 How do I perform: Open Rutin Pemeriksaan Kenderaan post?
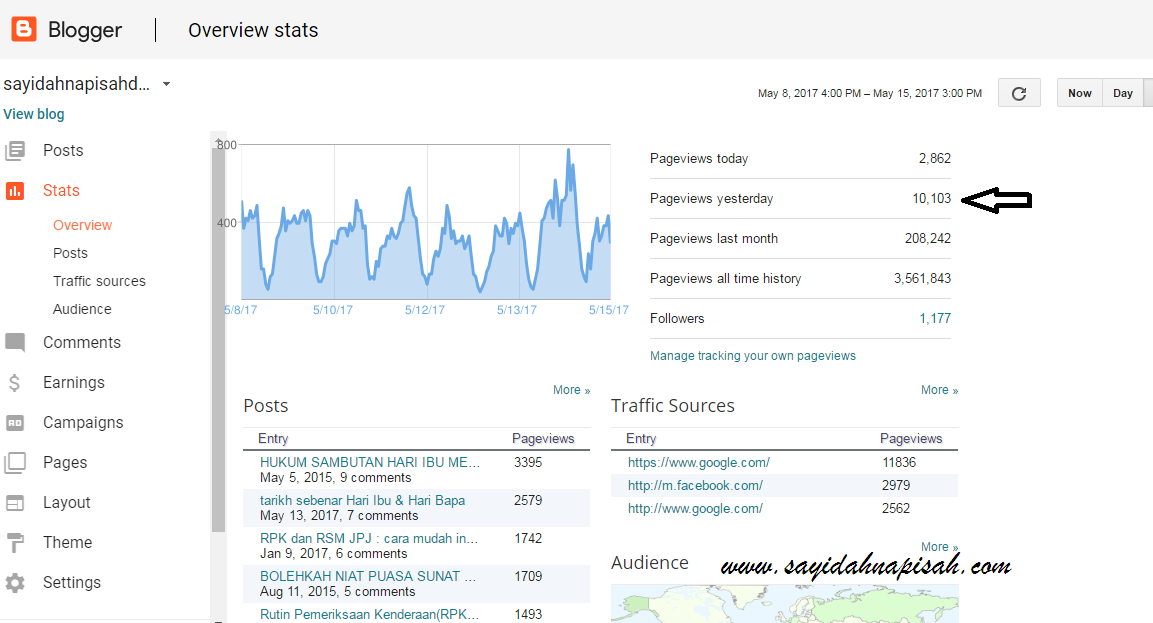click(369, 615)
